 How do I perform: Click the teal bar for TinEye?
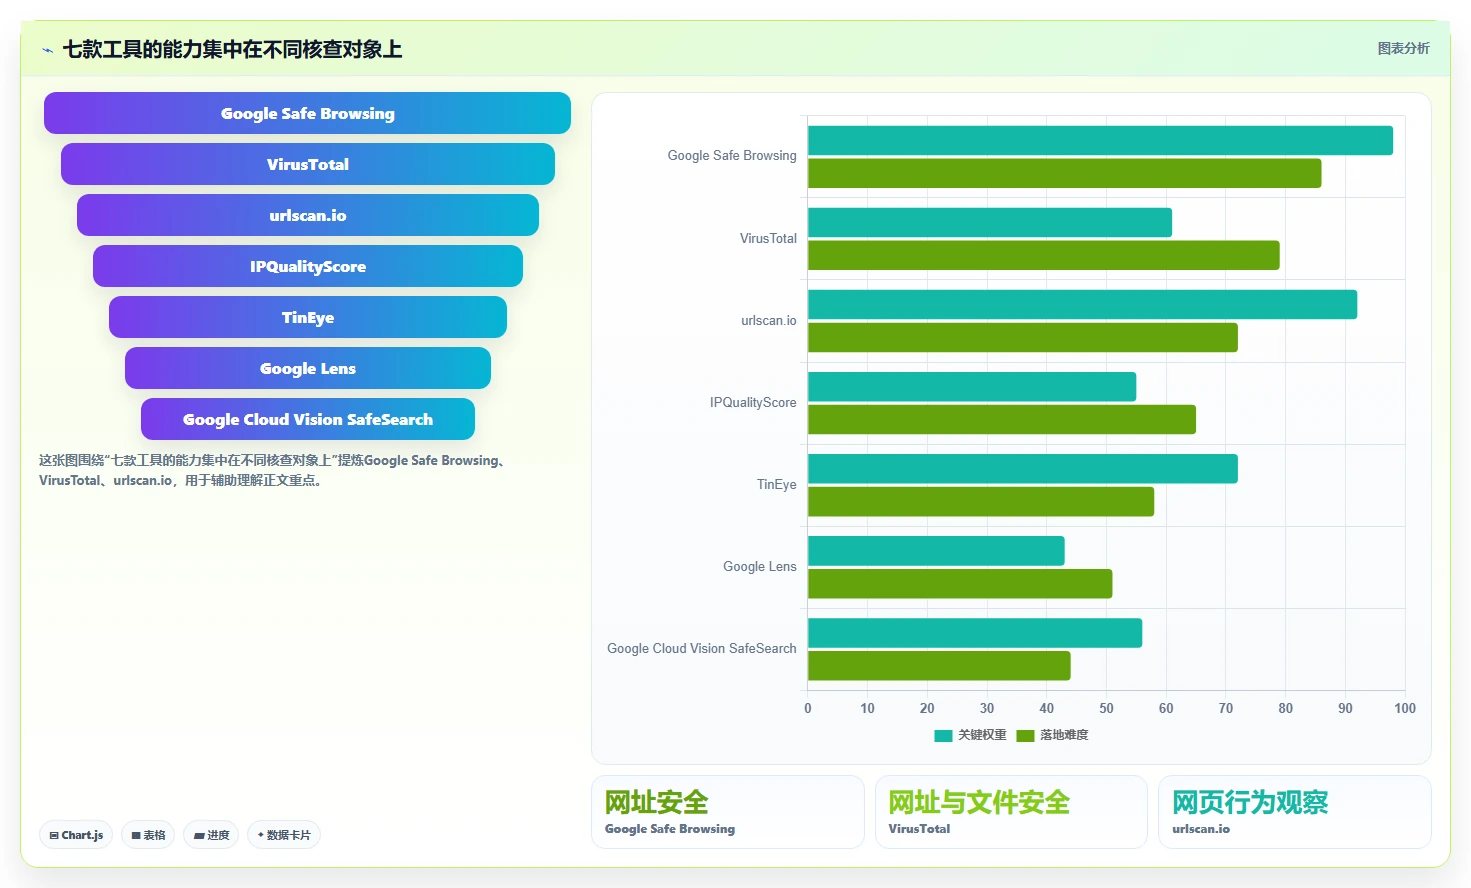pos(1023,468)
